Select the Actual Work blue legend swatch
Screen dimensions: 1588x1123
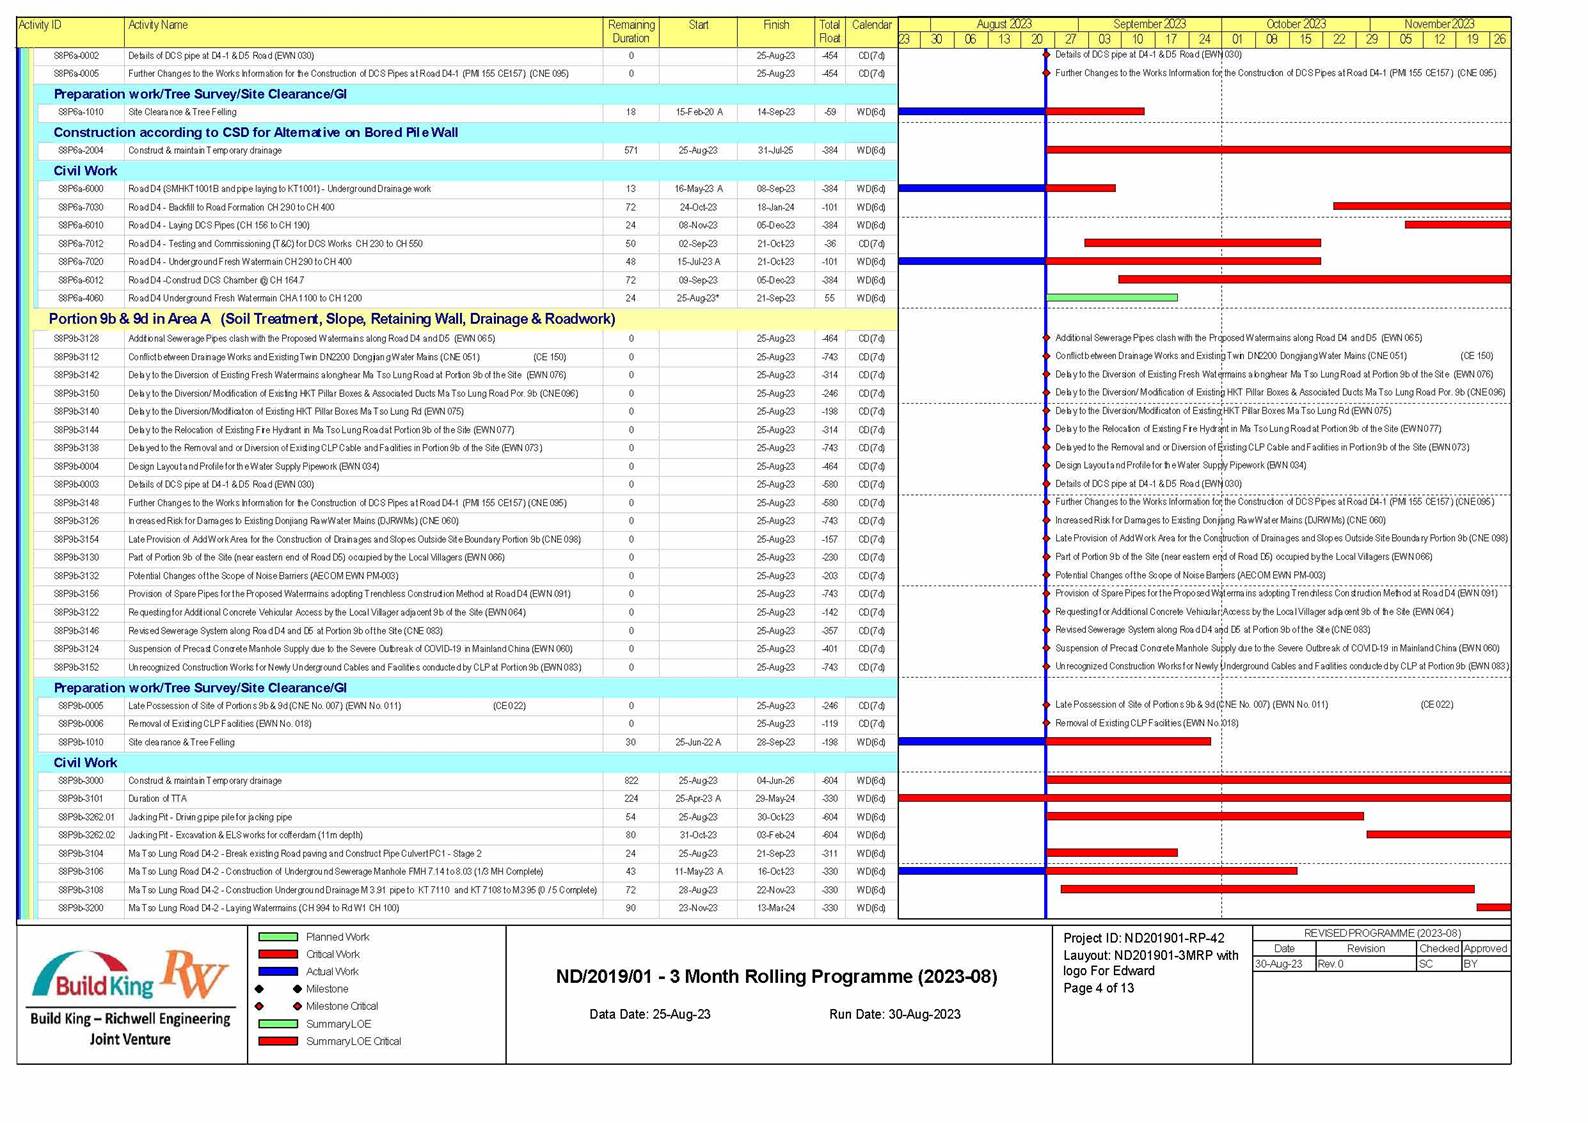[278, 971]
